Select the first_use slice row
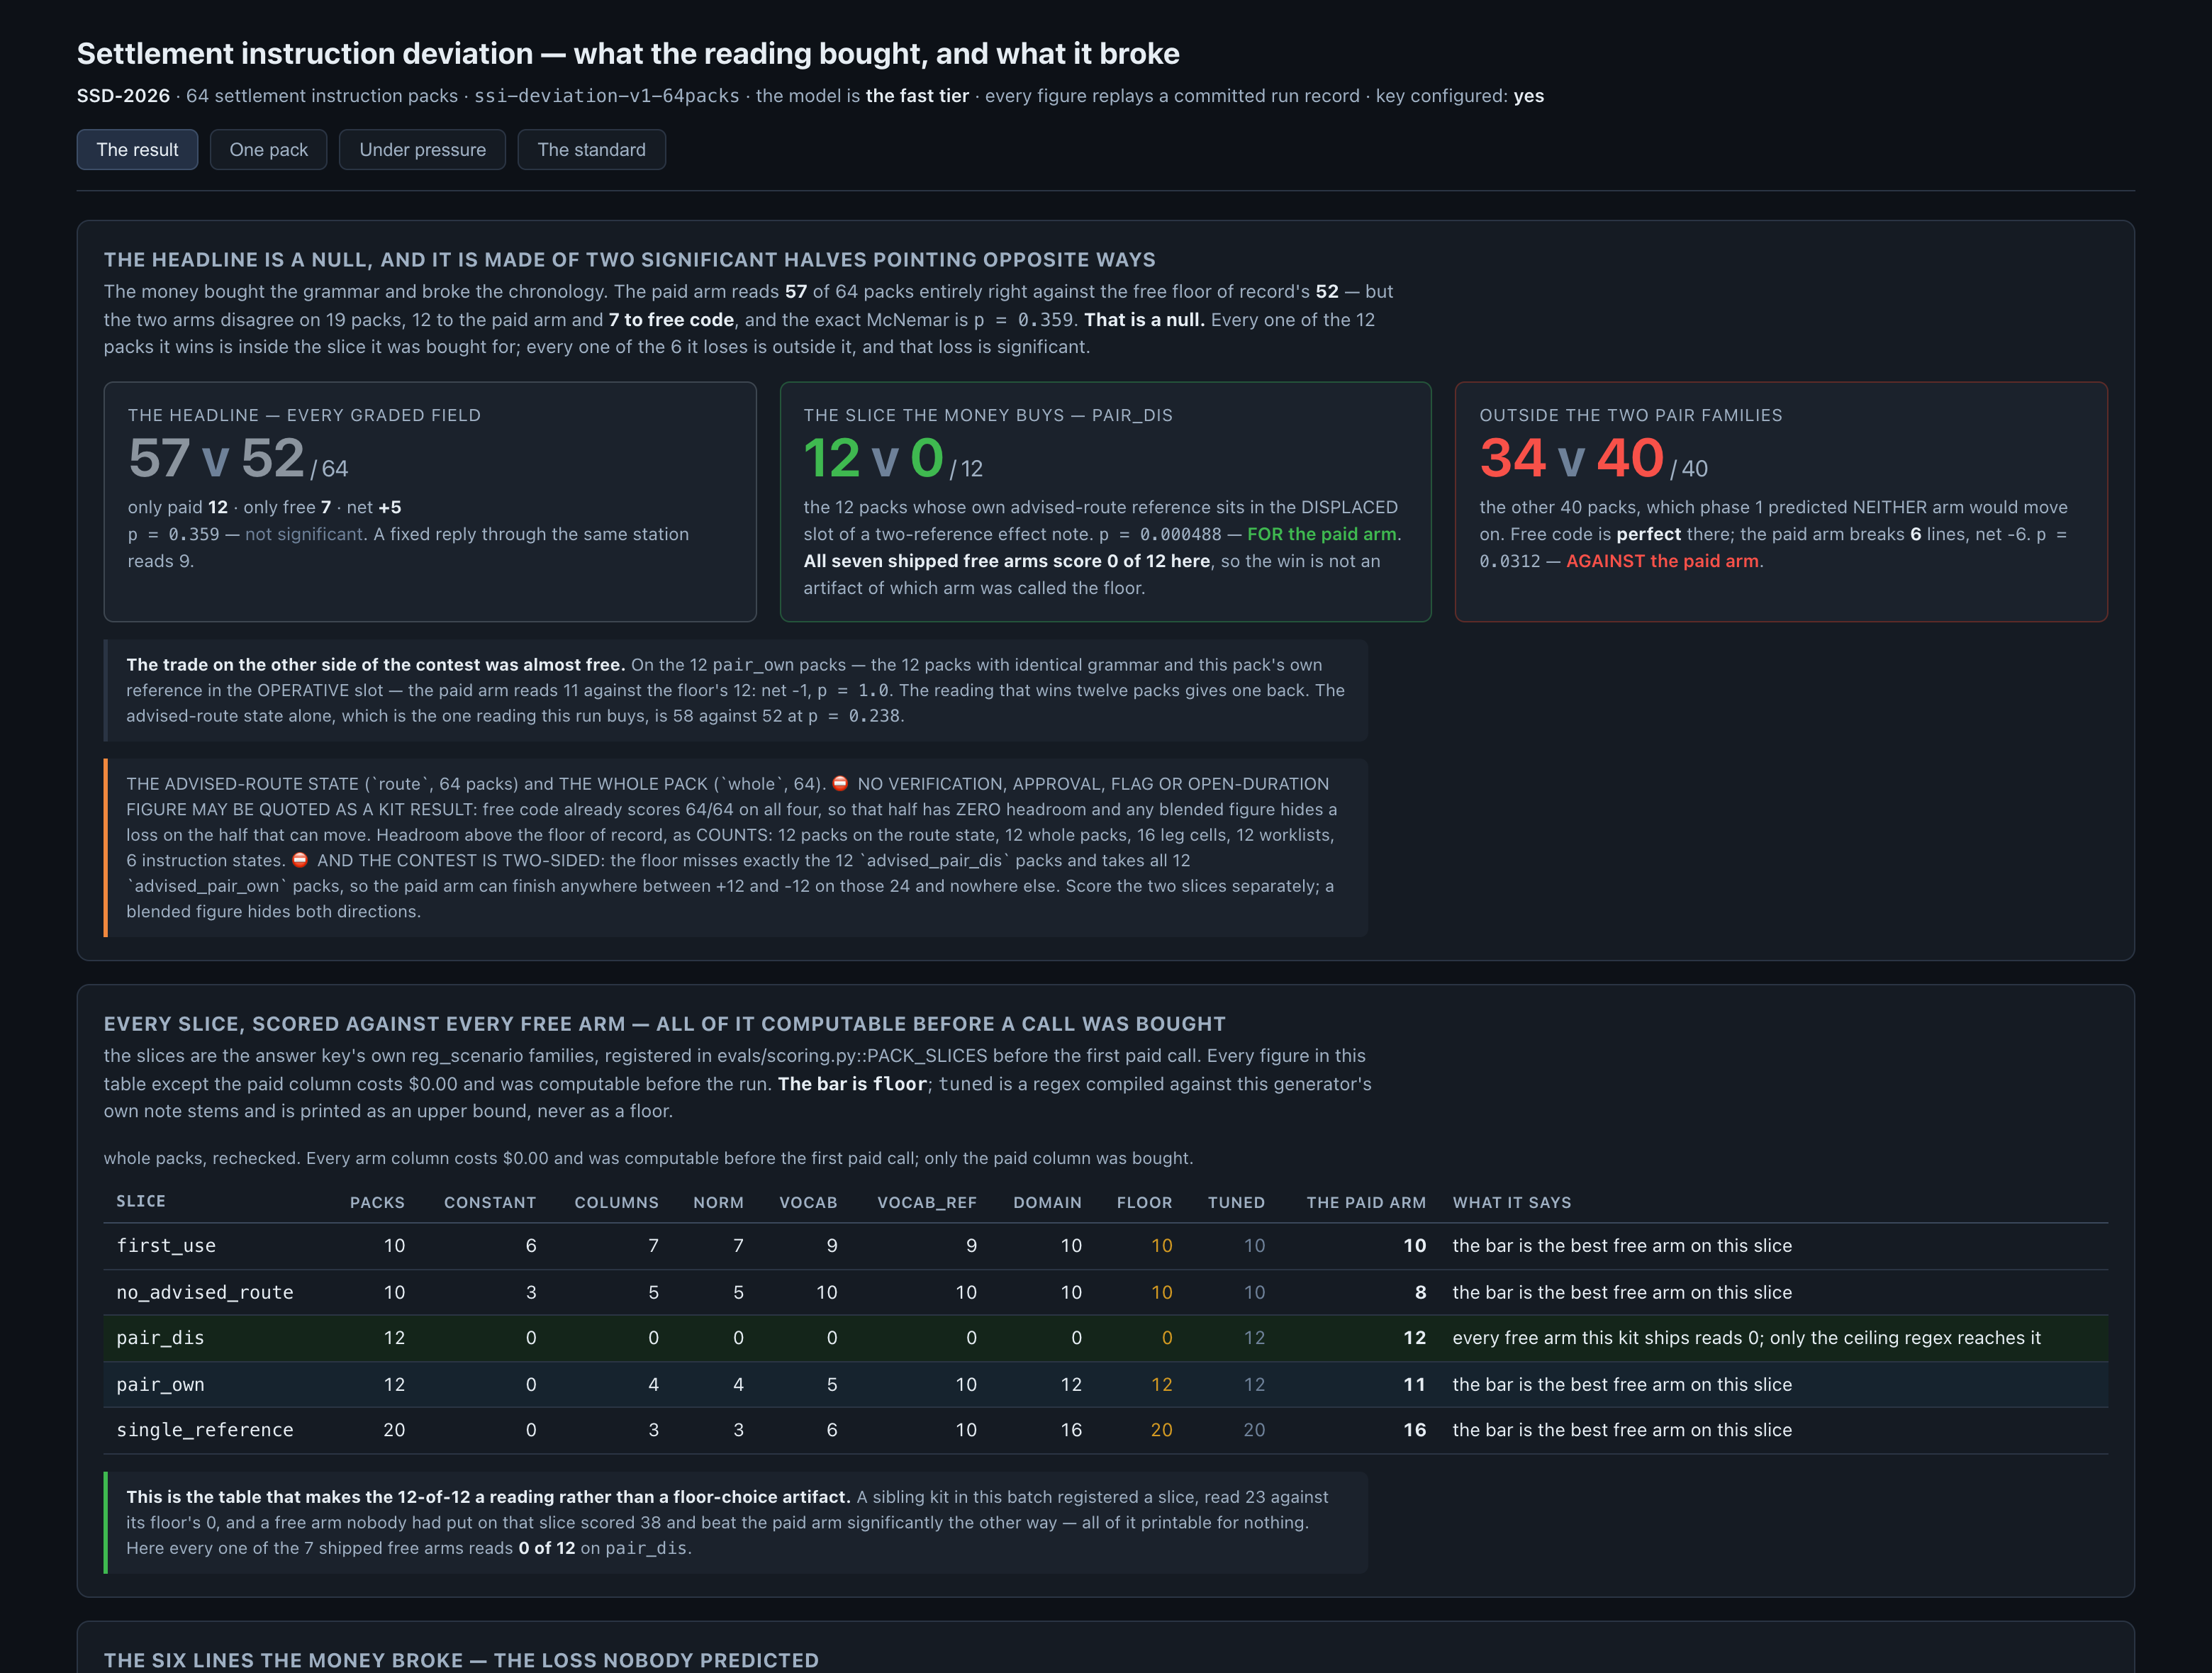The height and width of the screenshot is (1673, 2212). tap(1105, 1246)
